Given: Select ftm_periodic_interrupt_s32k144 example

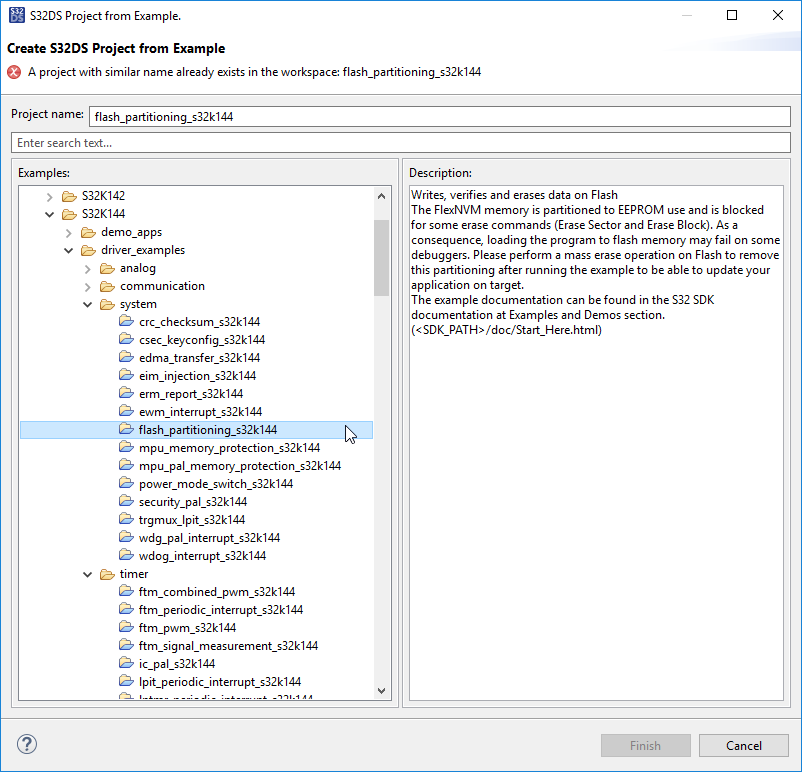Looking at the screenshot, I should point(220,610).
